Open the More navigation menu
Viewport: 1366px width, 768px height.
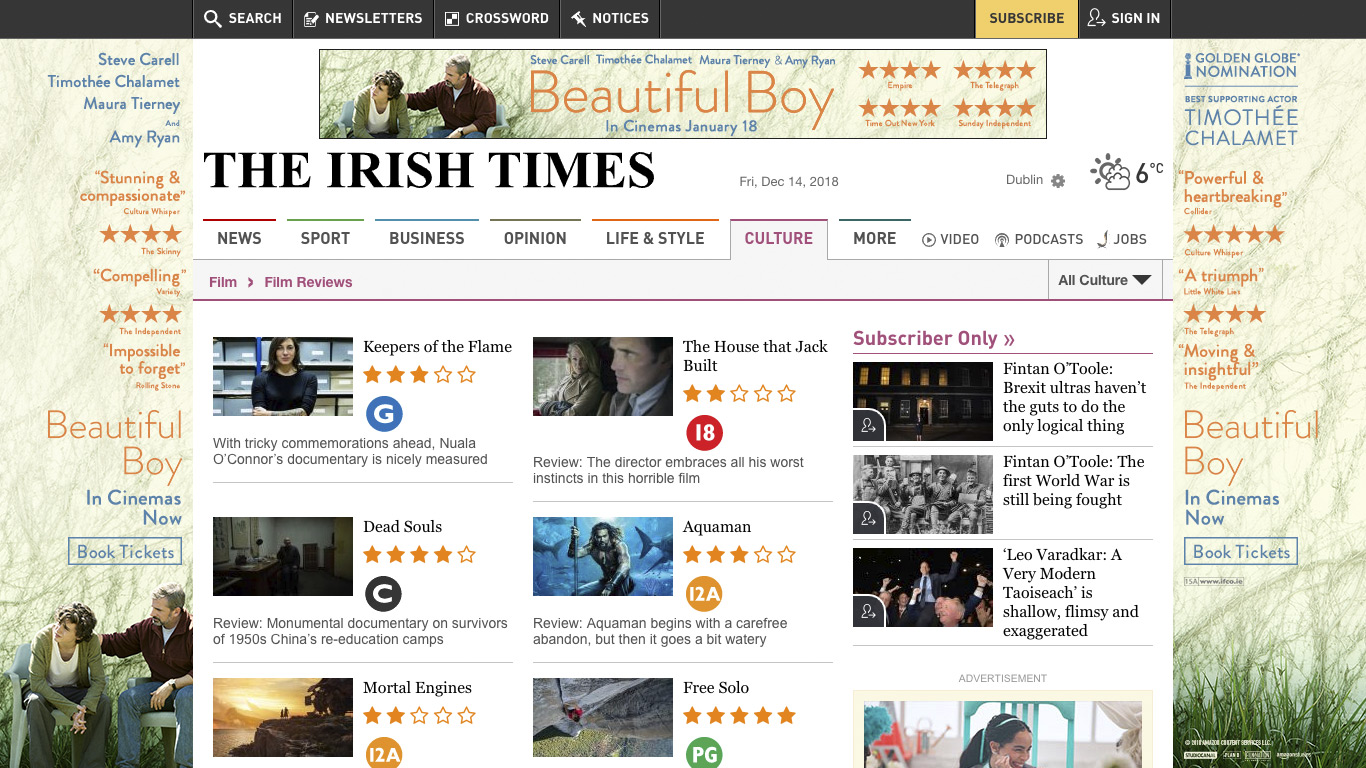874,239
